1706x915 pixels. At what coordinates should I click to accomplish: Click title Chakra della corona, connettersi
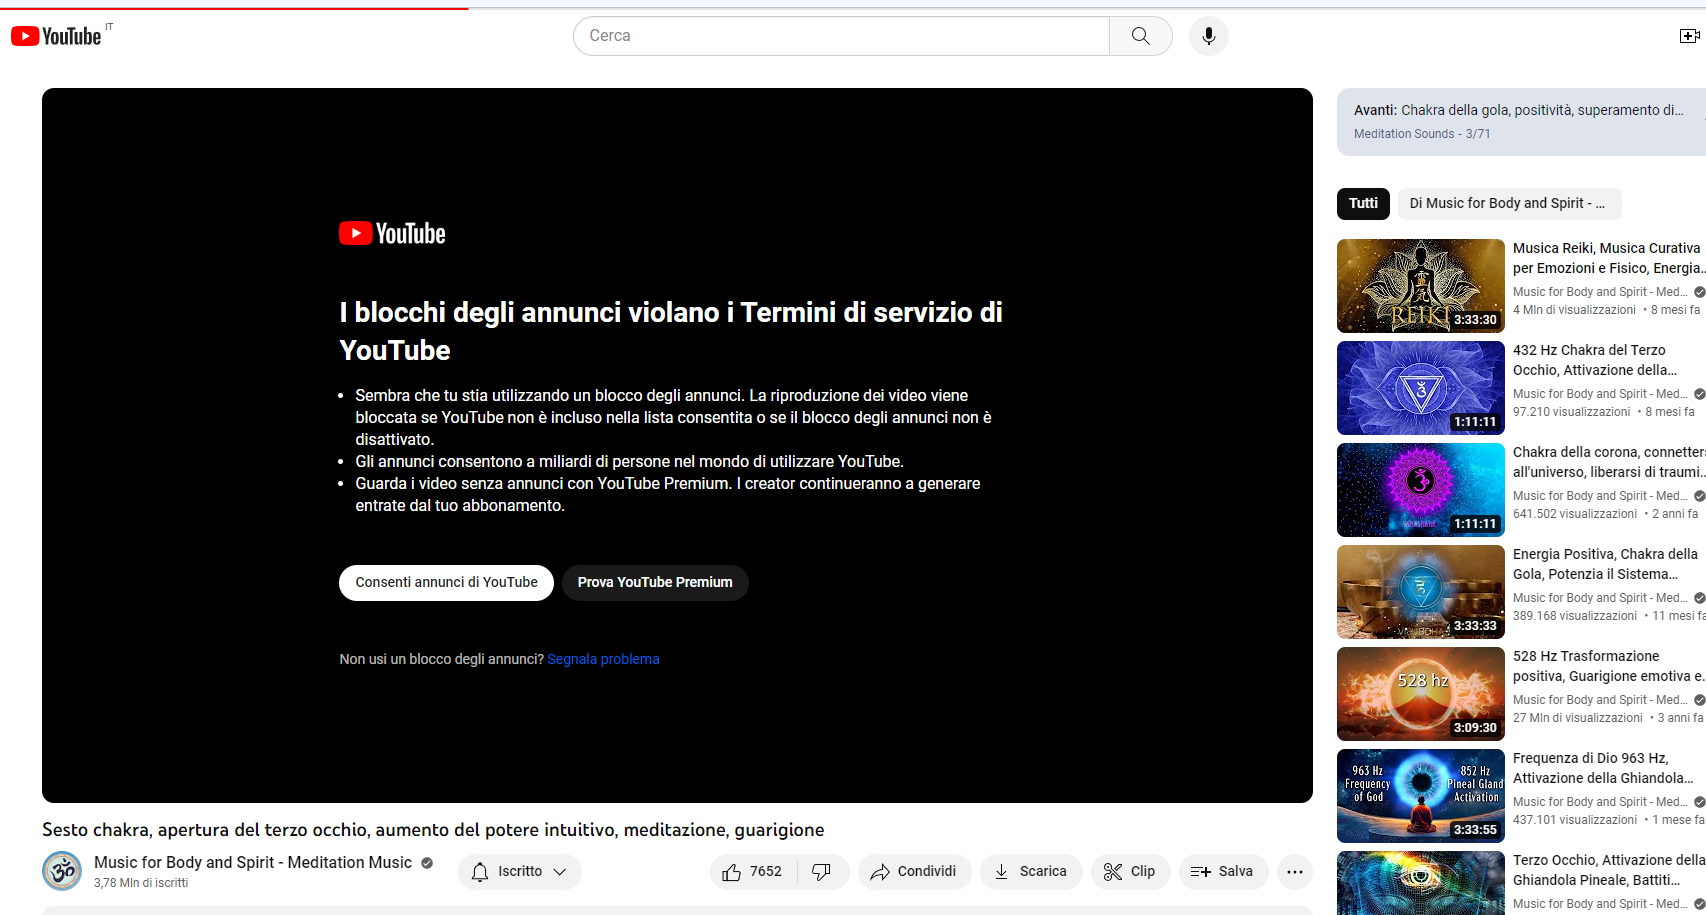(1609, 462)
